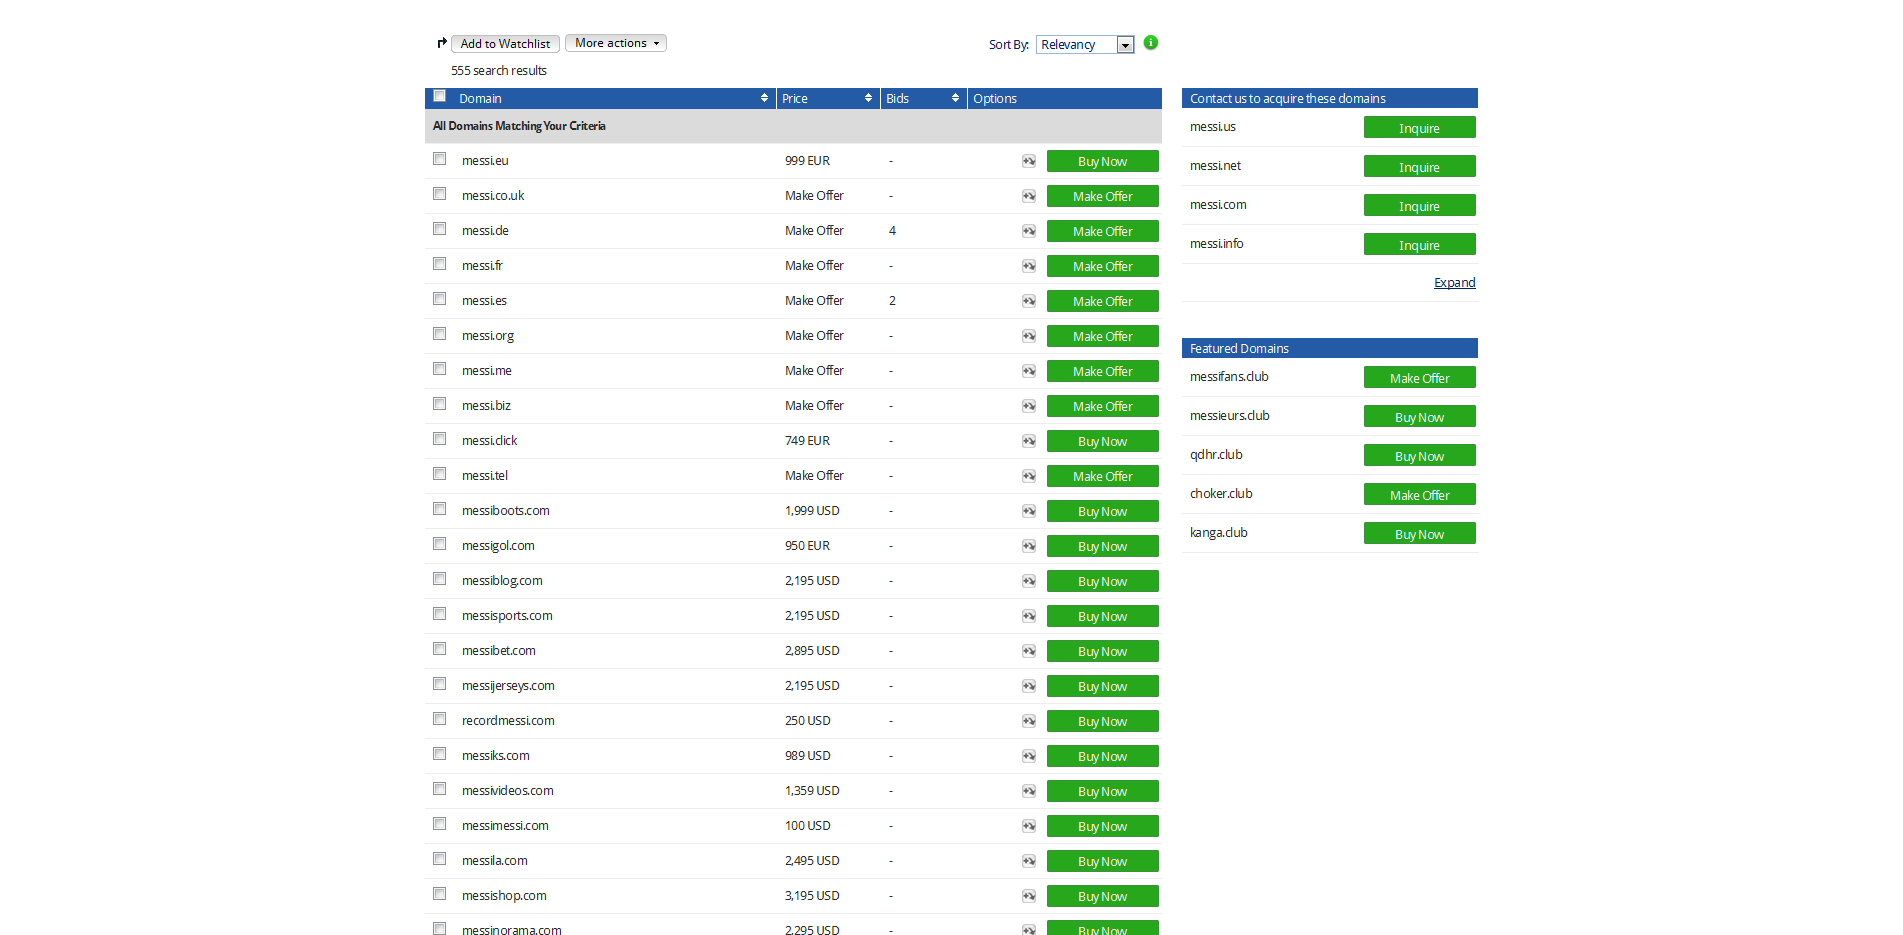
Task: Click the watchlist icon for messi.tel
Action: 1029,476
